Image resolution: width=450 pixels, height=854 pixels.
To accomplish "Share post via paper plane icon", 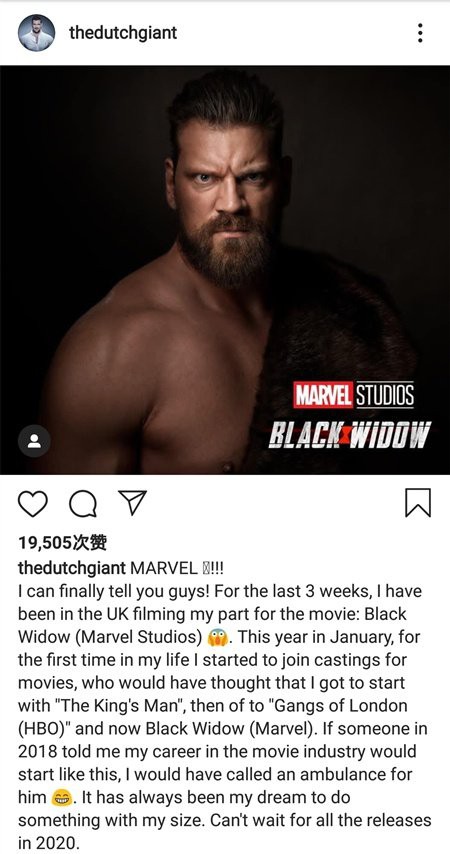I will (x=132, y=502).
